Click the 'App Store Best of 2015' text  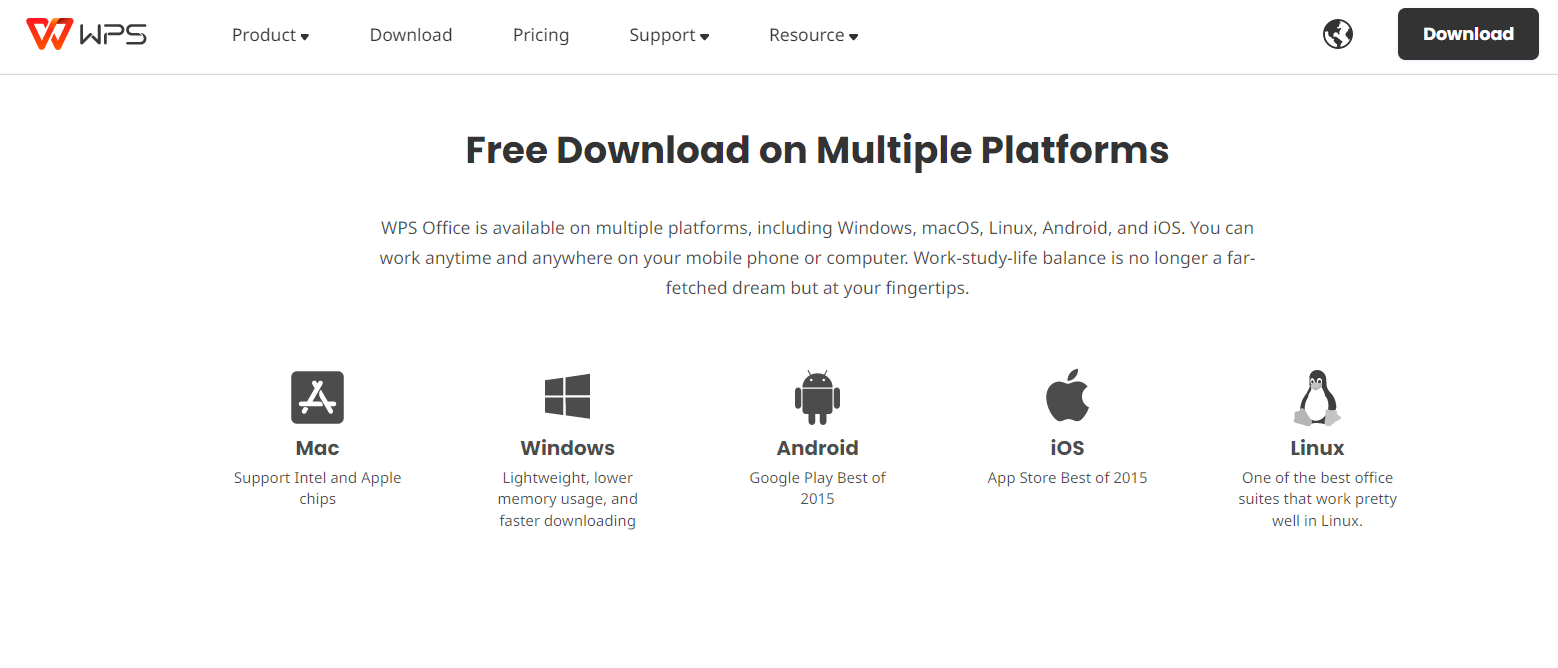1067,478
